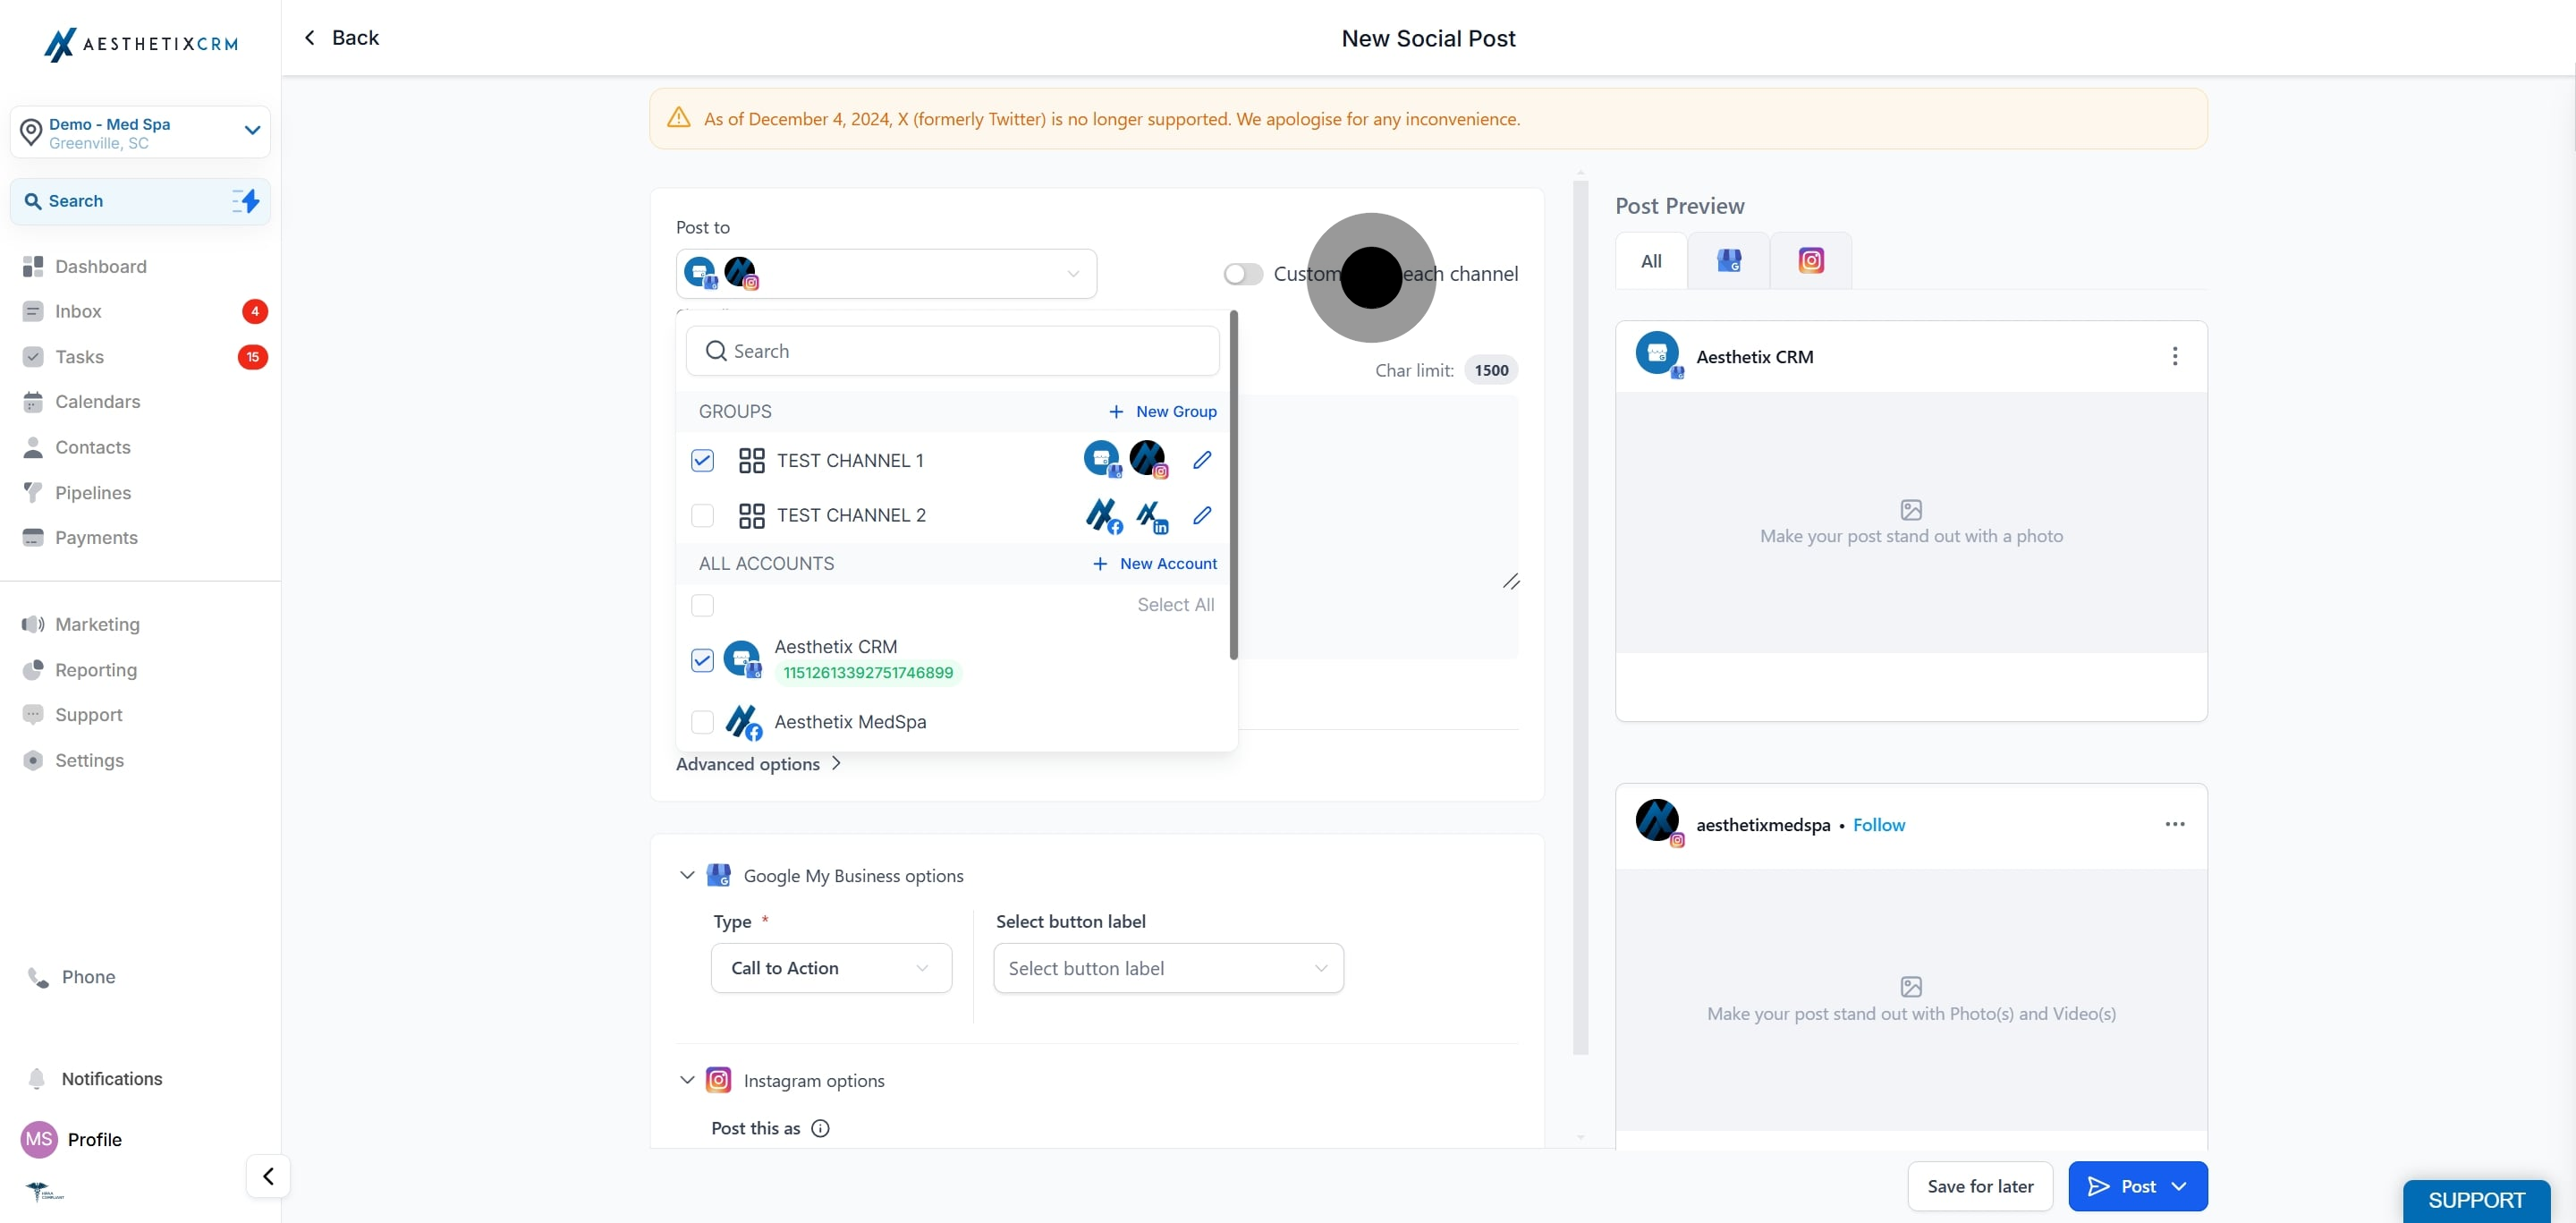
Task: Open Instagram preview ellipsis menu
Action: [2174, 824]
